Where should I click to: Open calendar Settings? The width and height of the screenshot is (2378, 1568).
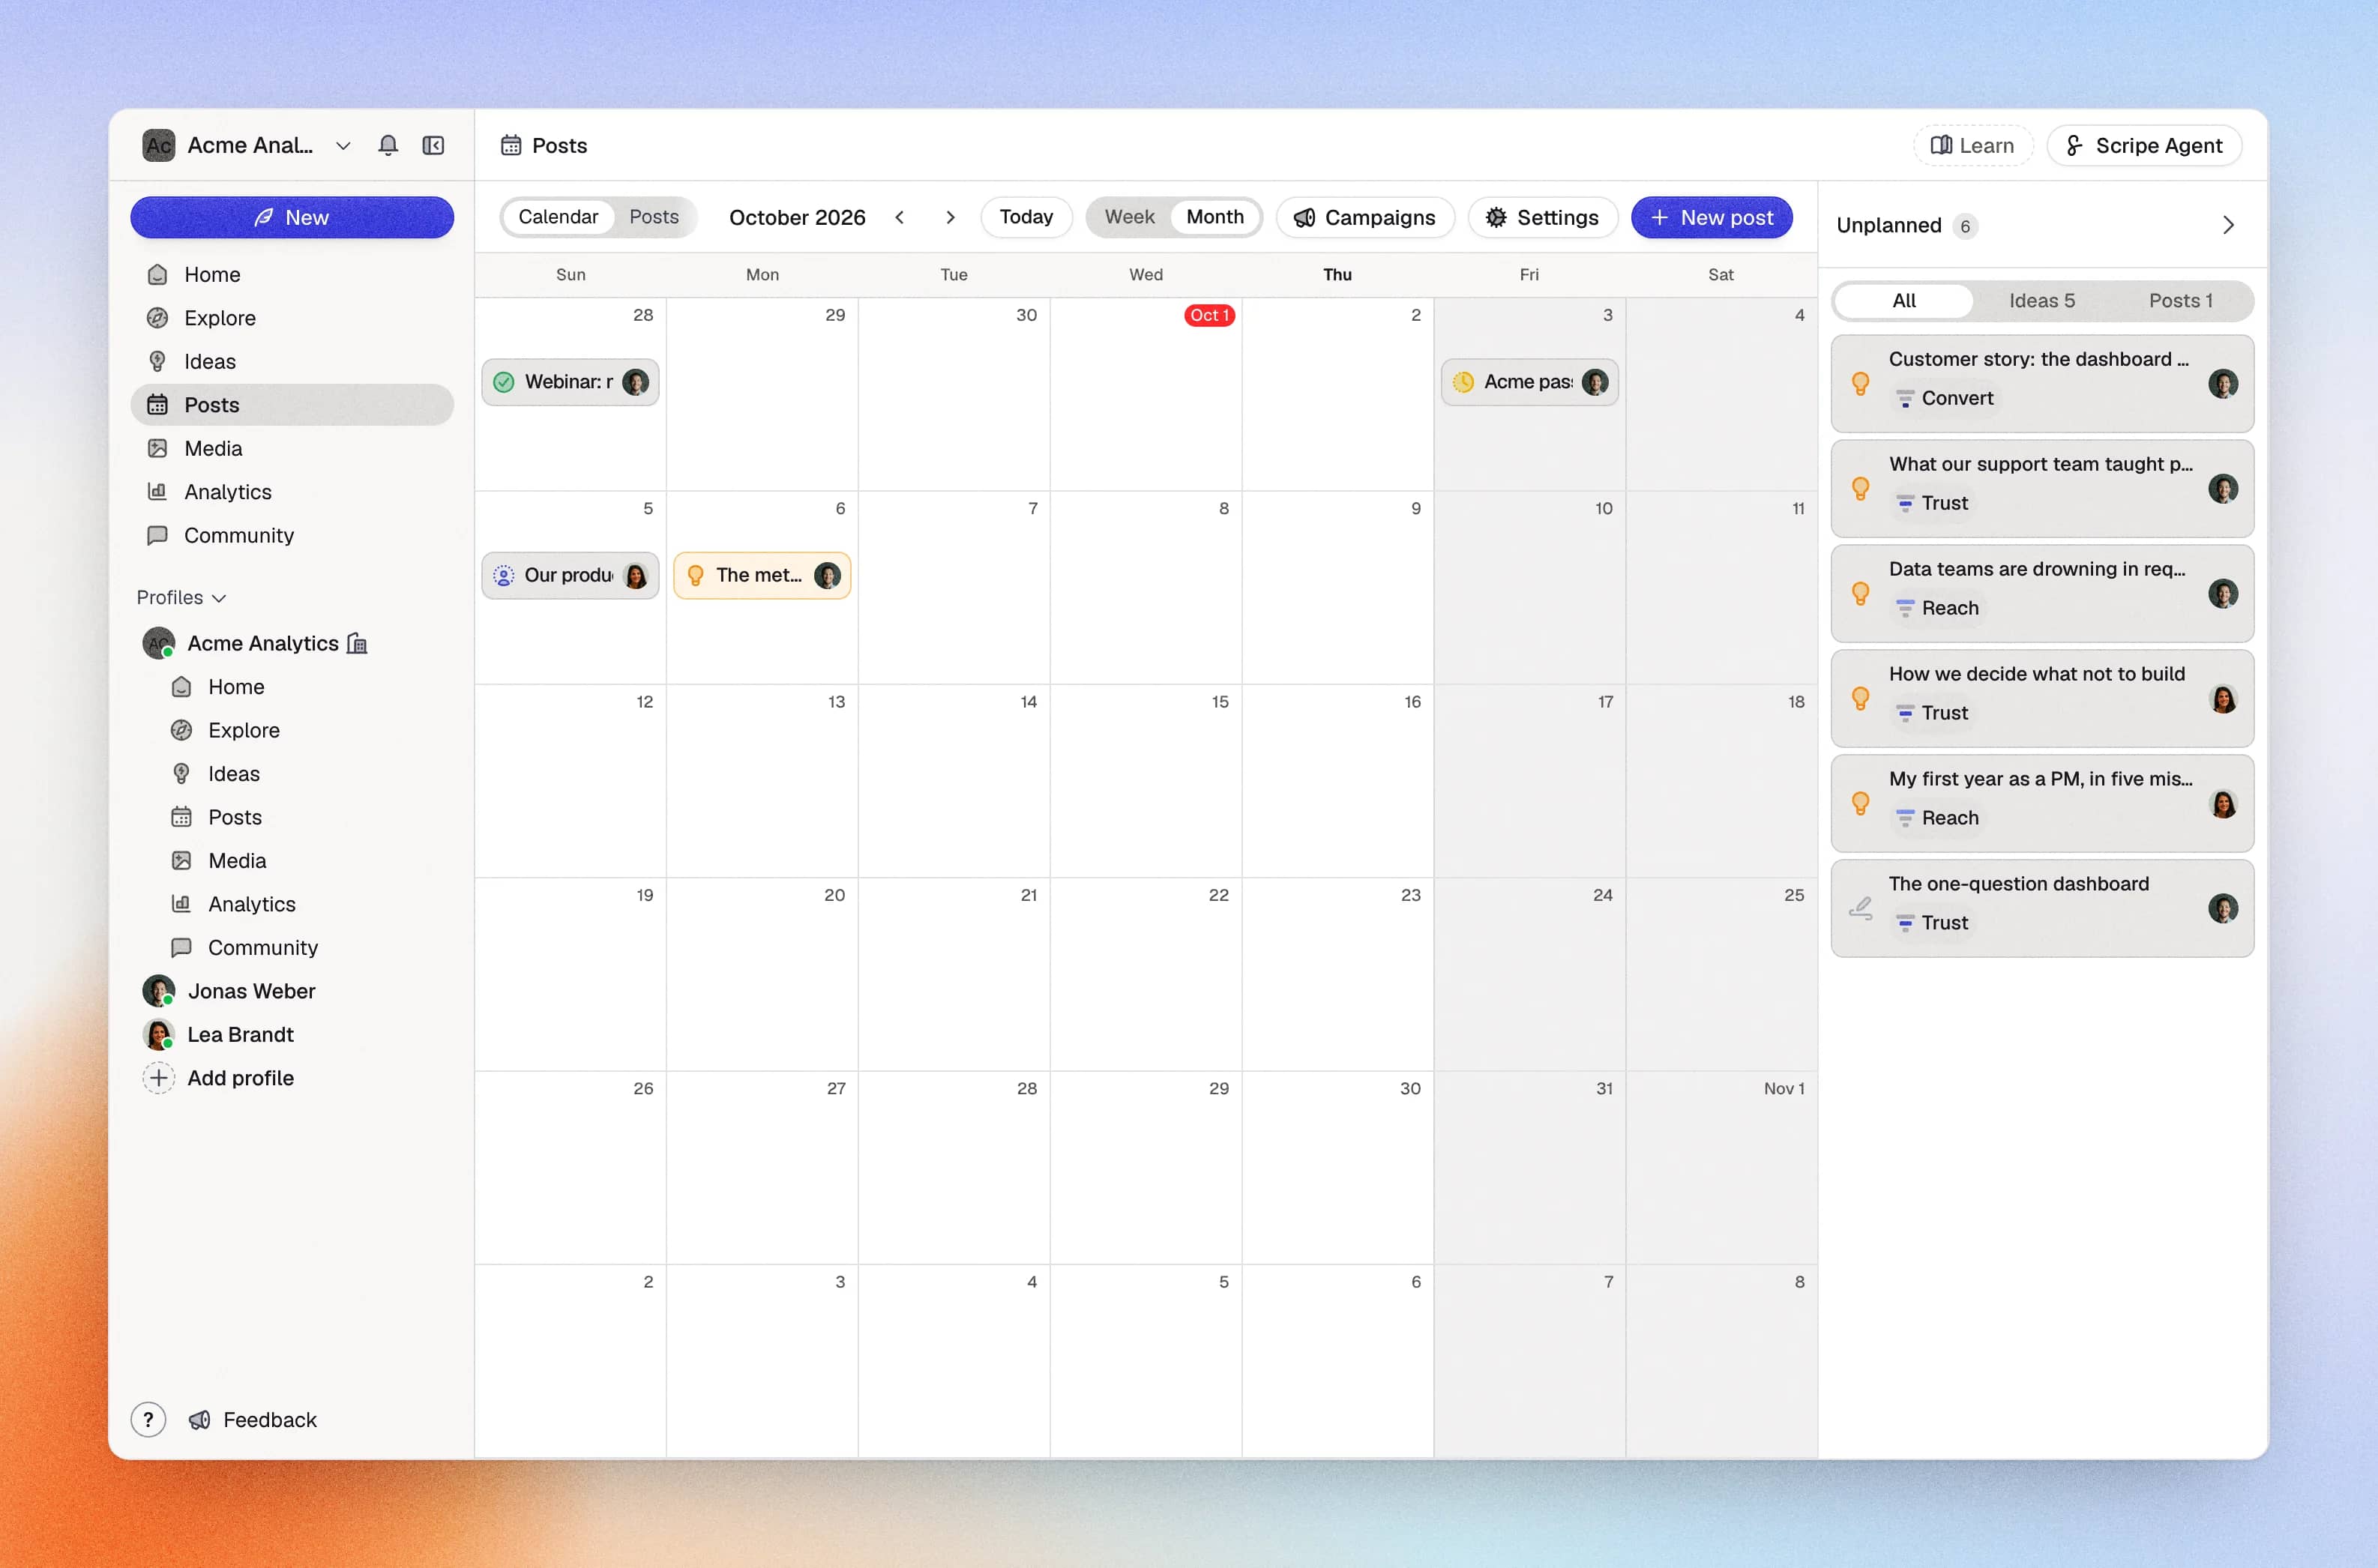1543,217
